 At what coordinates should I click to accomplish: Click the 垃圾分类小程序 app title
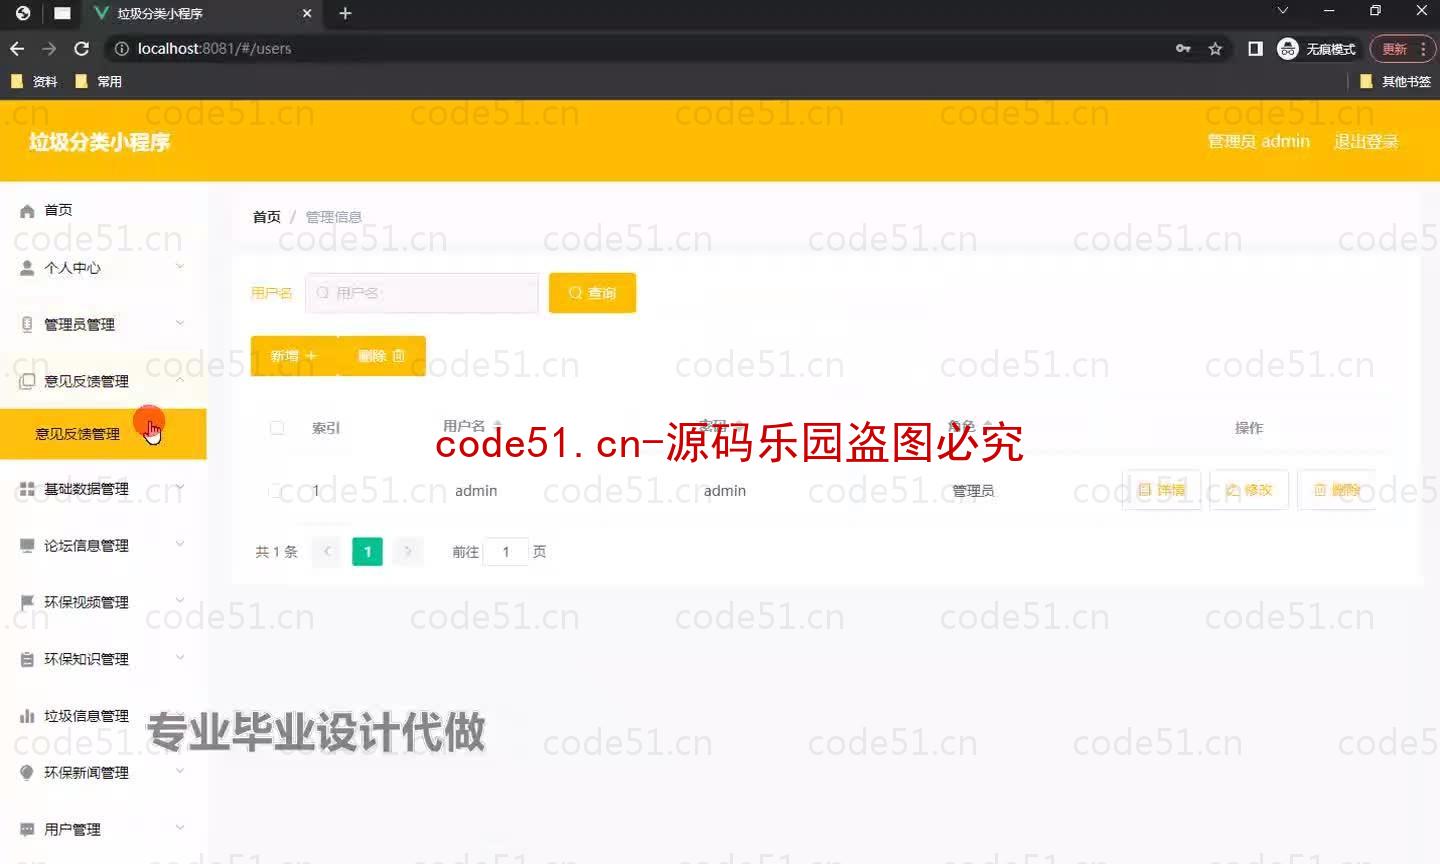coord(99,142)
